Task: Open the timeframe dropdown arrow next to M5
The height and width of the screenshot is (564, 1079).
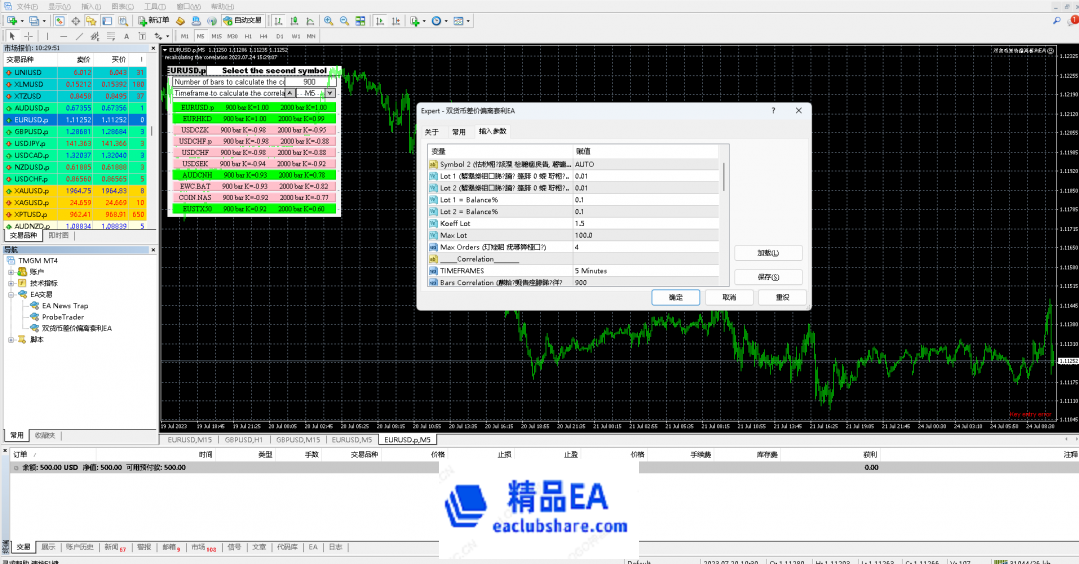Action: (329, 93)
